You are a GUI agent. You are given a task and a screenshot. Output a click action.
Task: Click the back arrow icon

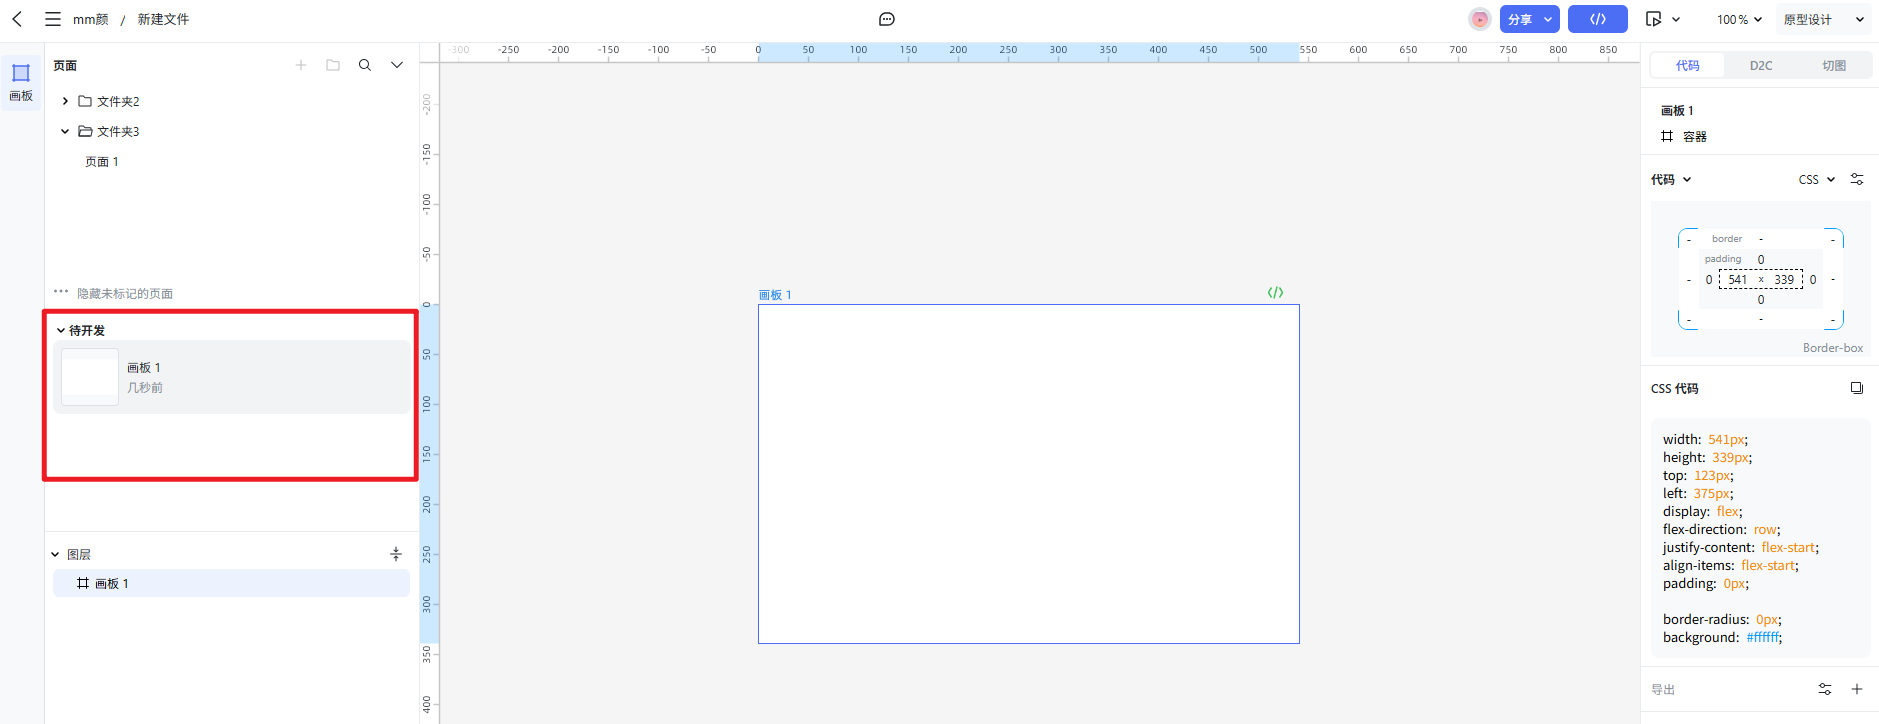17,19
